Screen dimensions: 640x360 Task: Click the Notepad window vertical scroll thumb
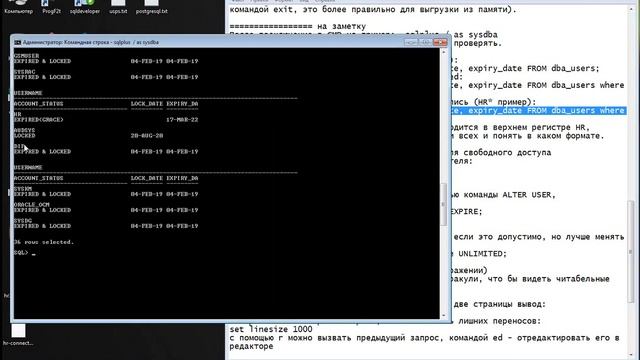tap(631, 252)
